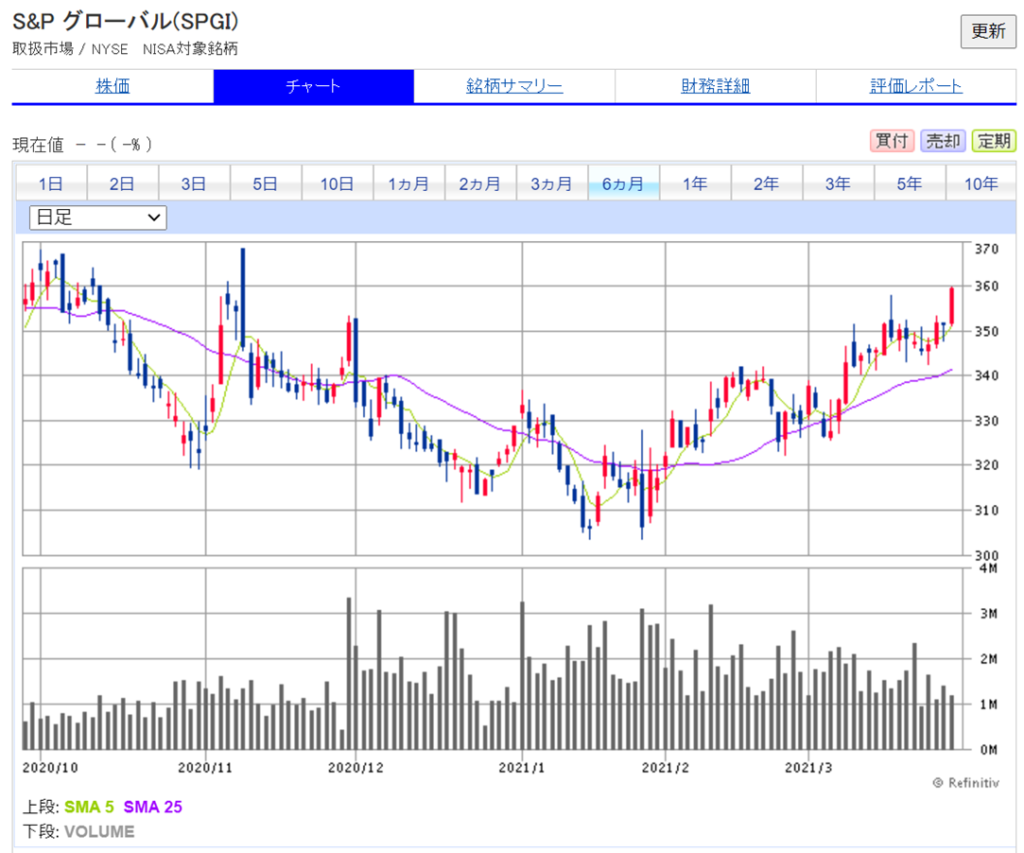The height and width of the screenshot is (853, 1024).
Task: Click the 2020/10 date axis label
Action: tap(50, 767)
